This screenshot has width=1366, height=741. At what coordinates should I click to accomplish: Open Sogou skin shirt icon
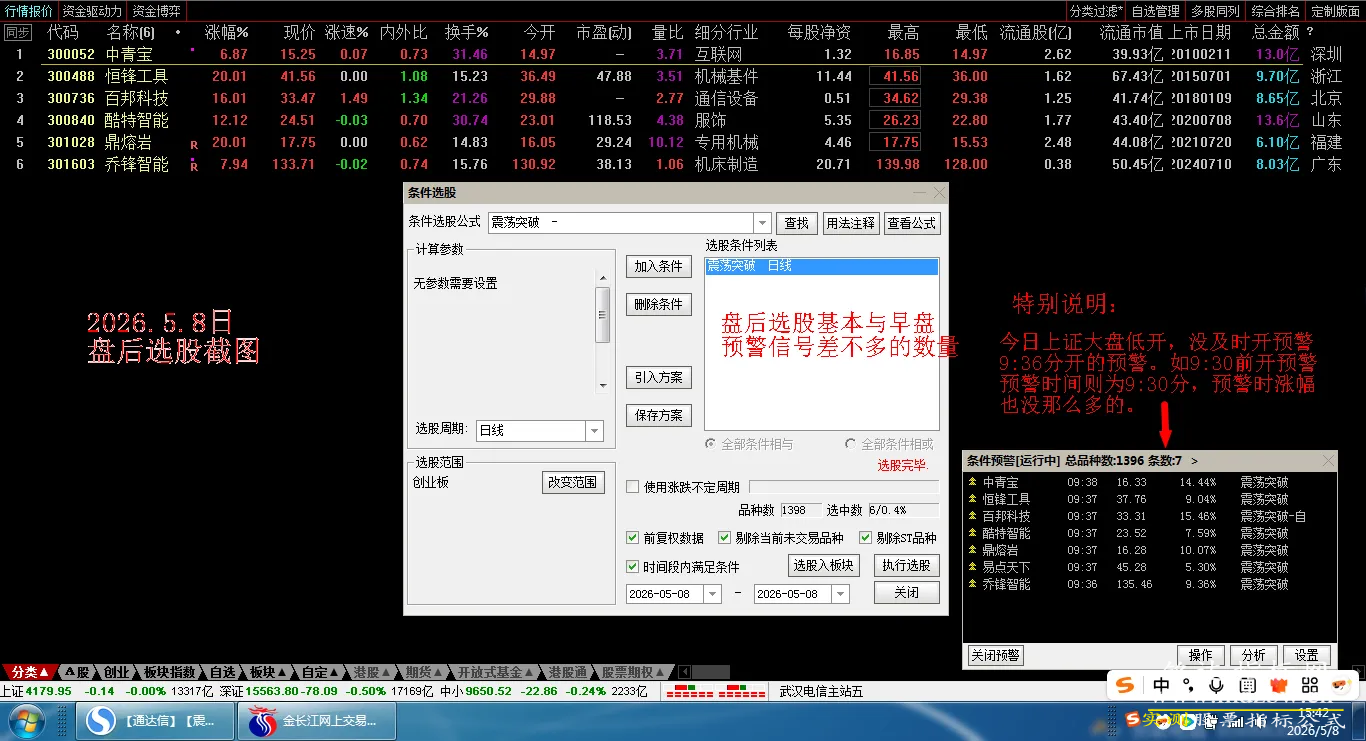(1278, 685)
